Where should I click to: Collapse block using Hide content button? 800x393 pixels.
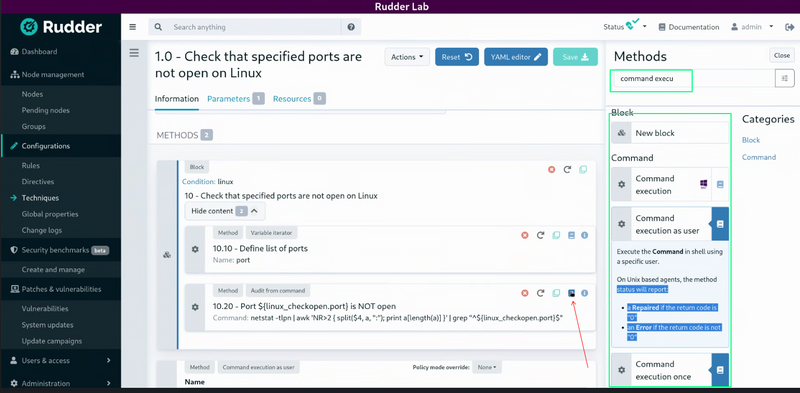225,211
